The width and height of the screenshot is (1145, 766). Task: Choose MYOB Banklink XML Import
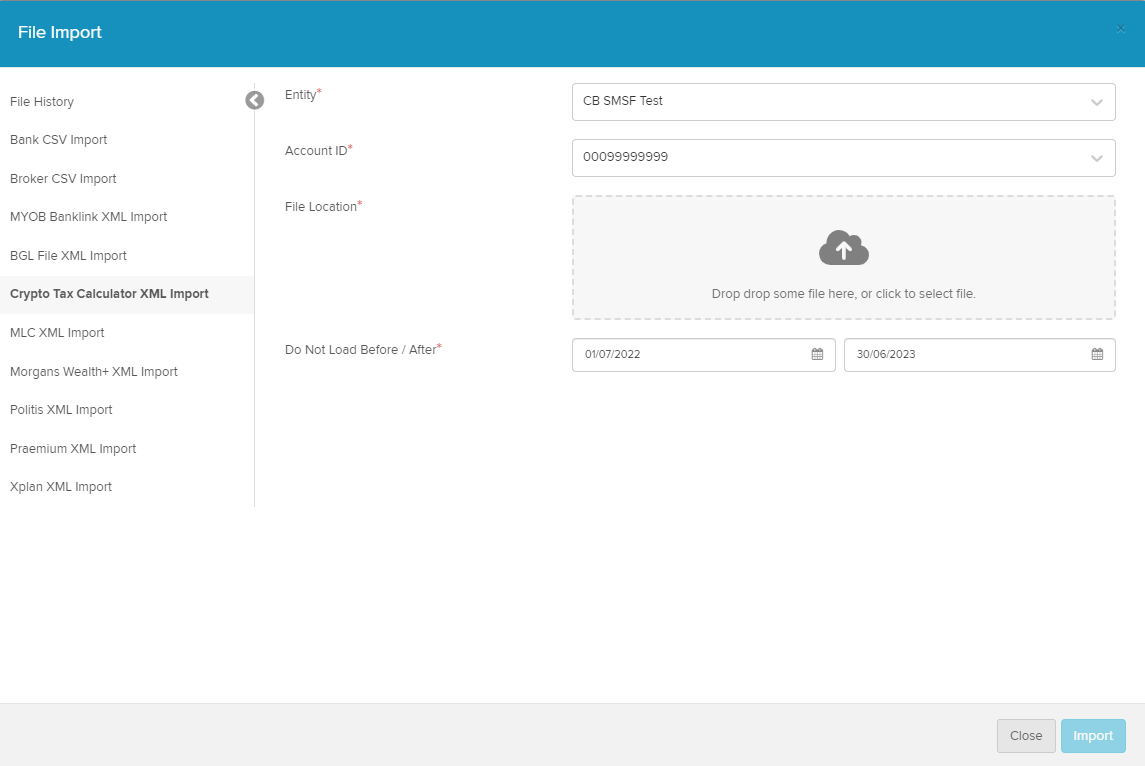point(89,217)
